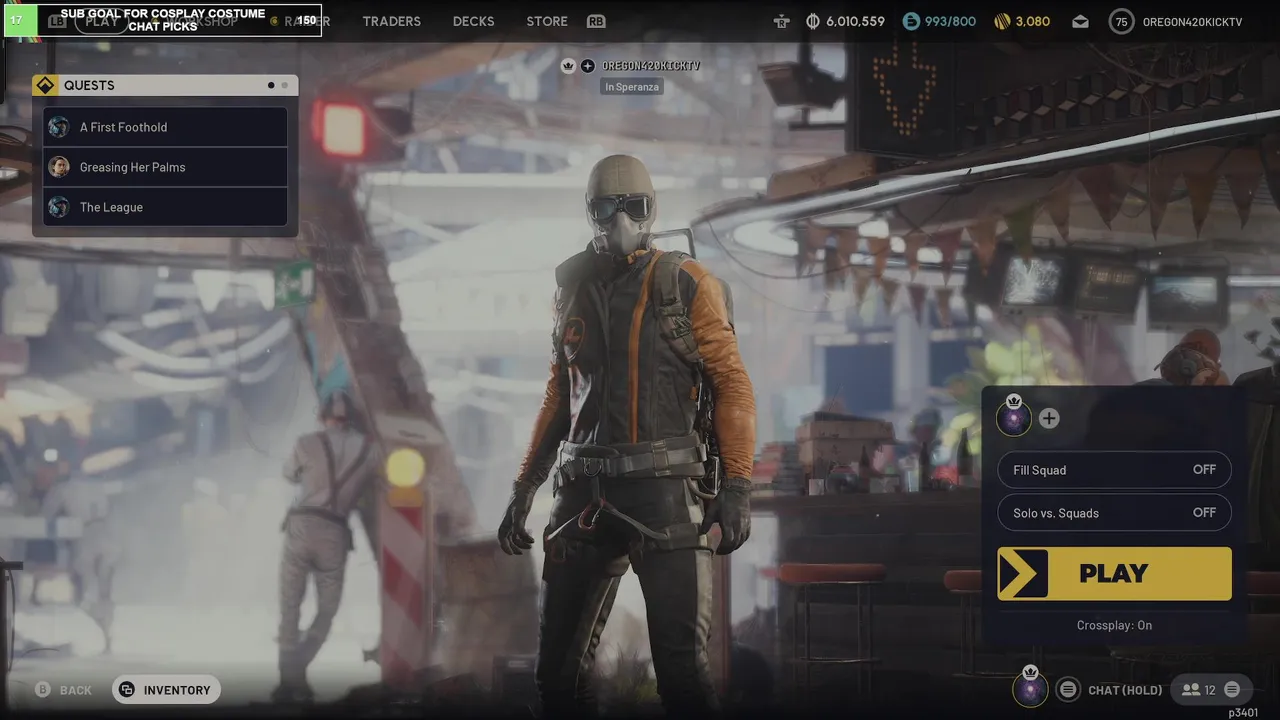Click the menu icon beside friends count
Viewport: 1280px width, 720px height.
[1232, 690]
